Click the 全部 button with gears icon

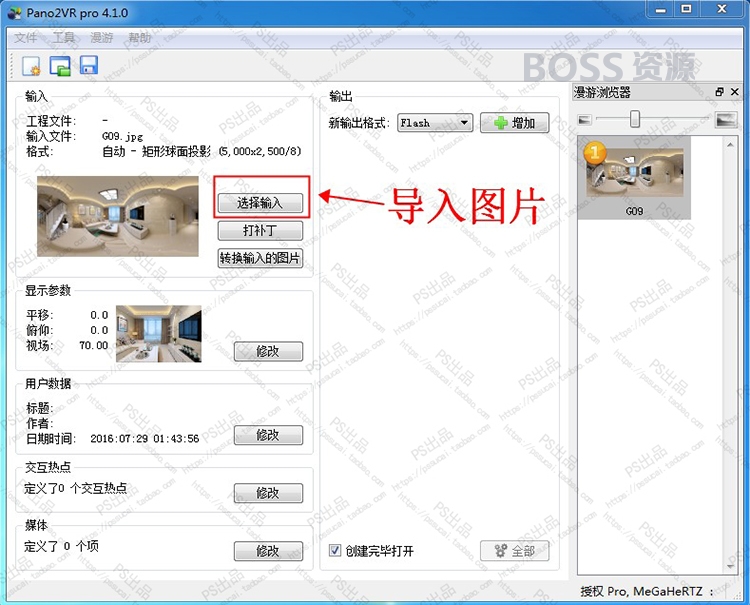[x=515, y=551]
